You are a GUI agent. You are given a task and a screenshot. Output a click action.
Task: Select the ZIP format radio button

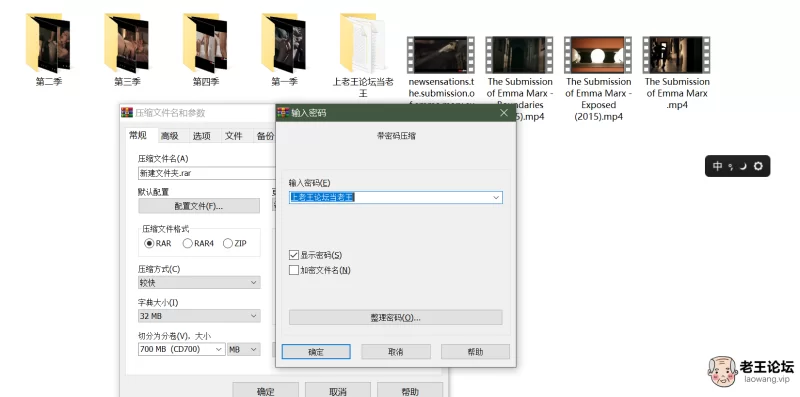(228, 243)
